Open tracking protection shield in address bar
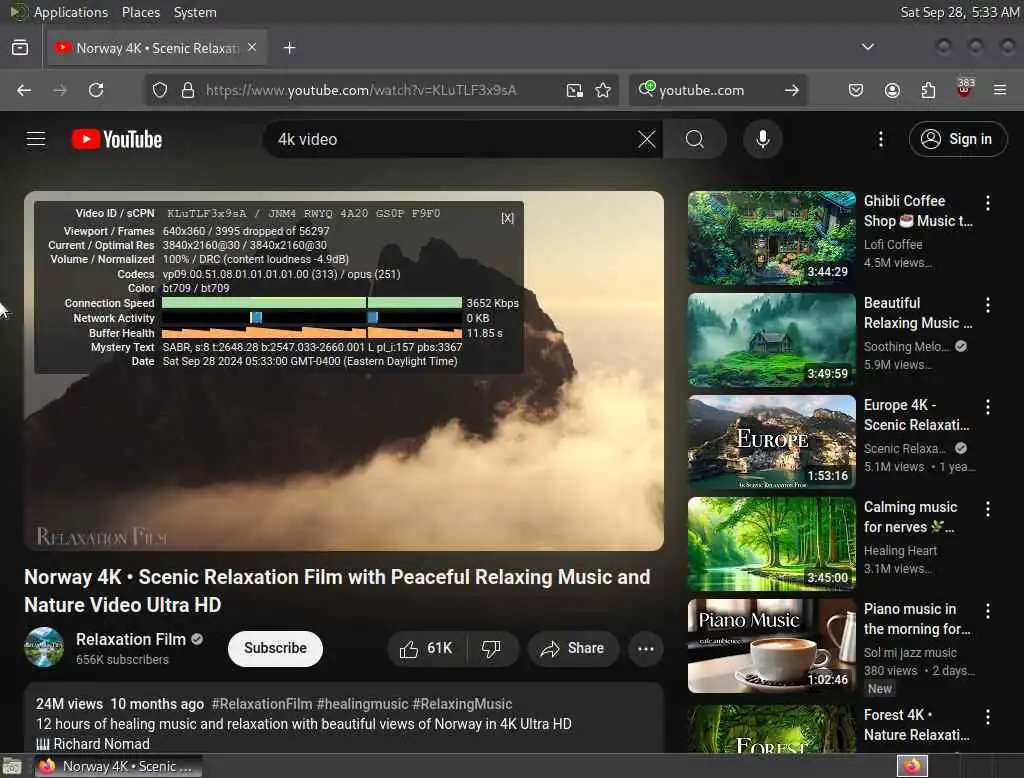This screenshot has width=1024, height=778. 160,90
